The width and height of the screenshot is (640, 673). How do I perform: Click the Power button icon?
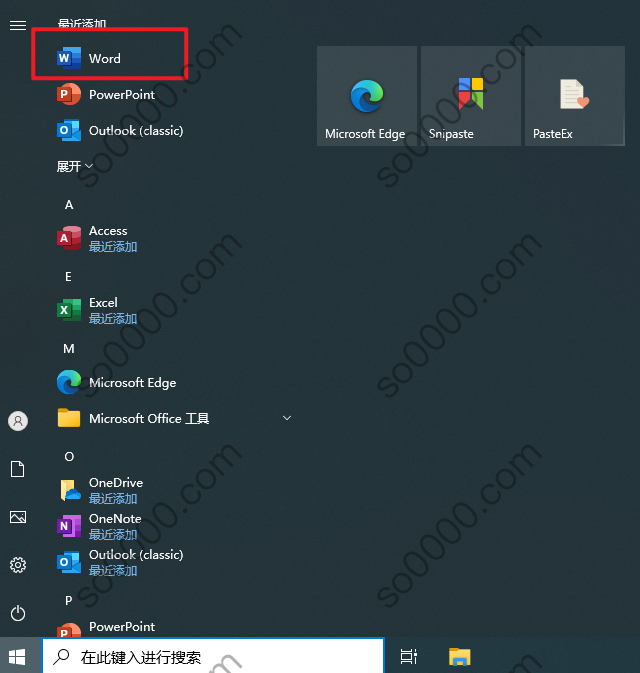coord(18,613)
